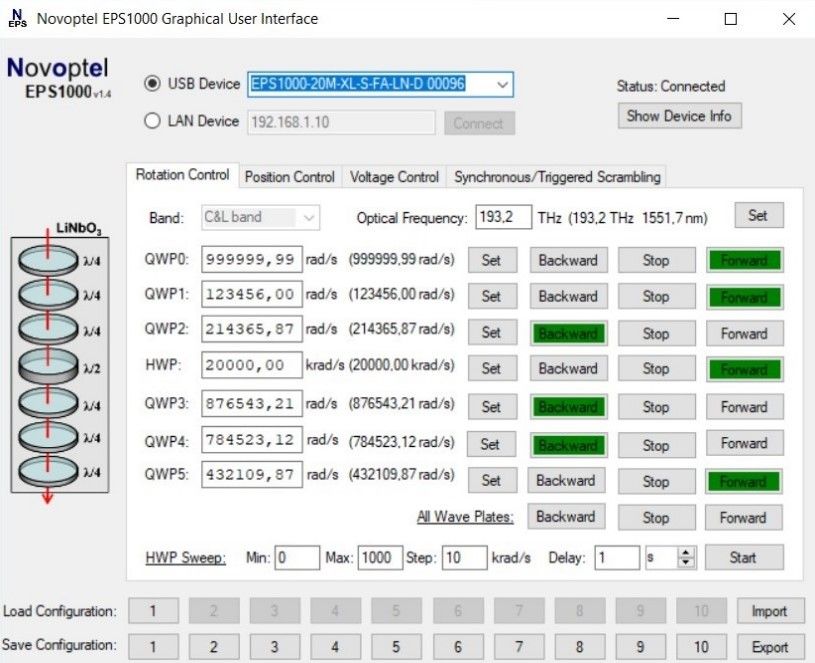The height and width of the screenshot is (663, 815).
Task: Click the delay unit up/down stepper
Action: [686, 558]
